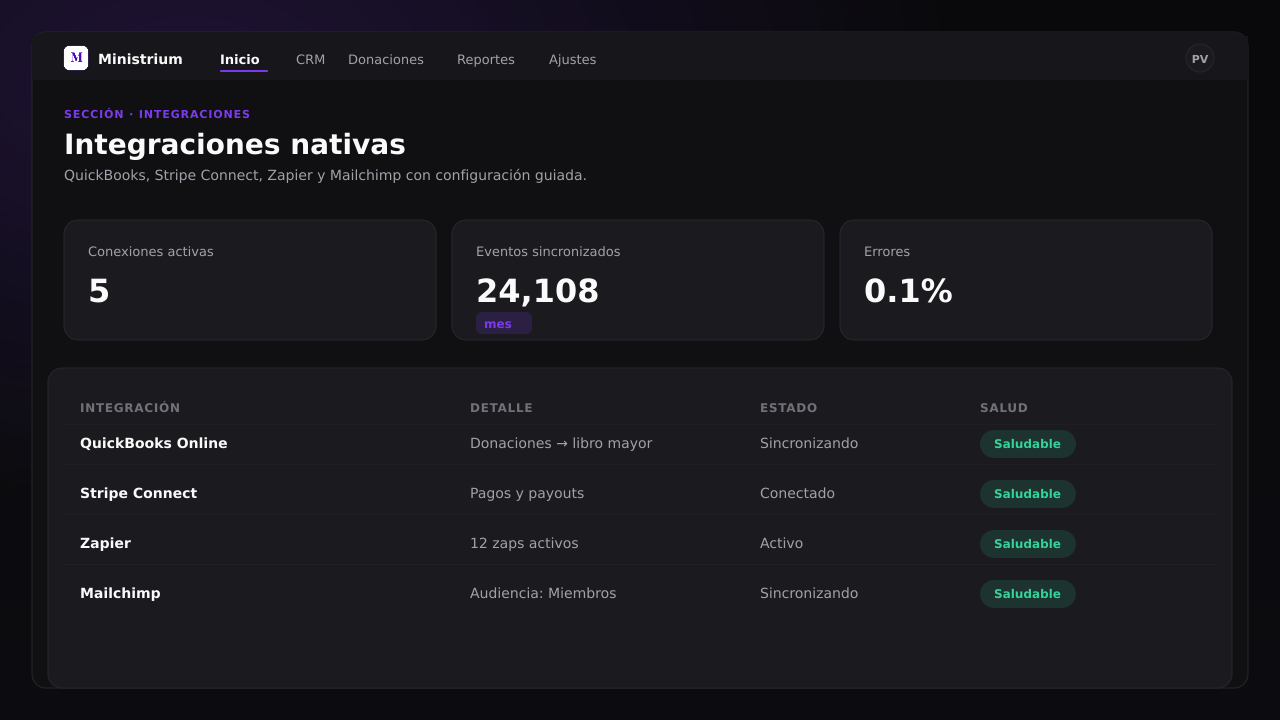Click the Activo status for Zapier
This screenshot has height=720, width=1280.
[781, 543]
